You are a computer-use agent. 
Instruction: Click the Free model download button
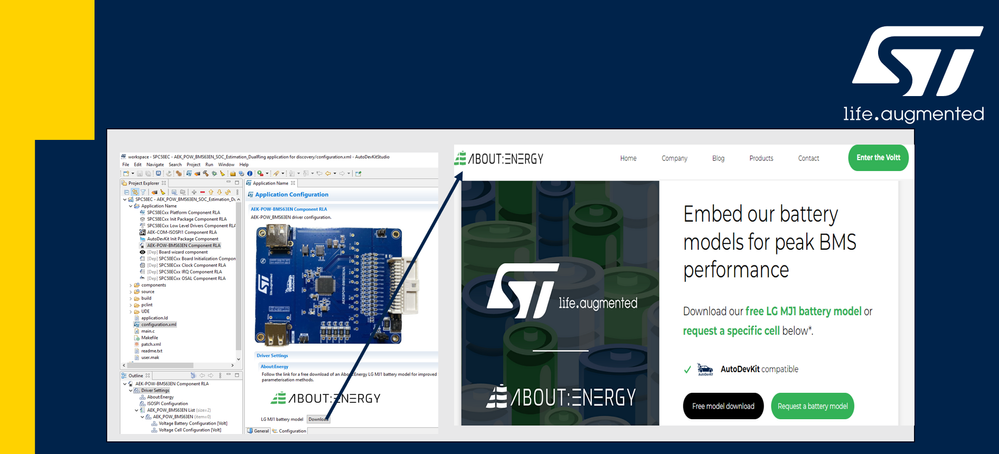(723, 406)
